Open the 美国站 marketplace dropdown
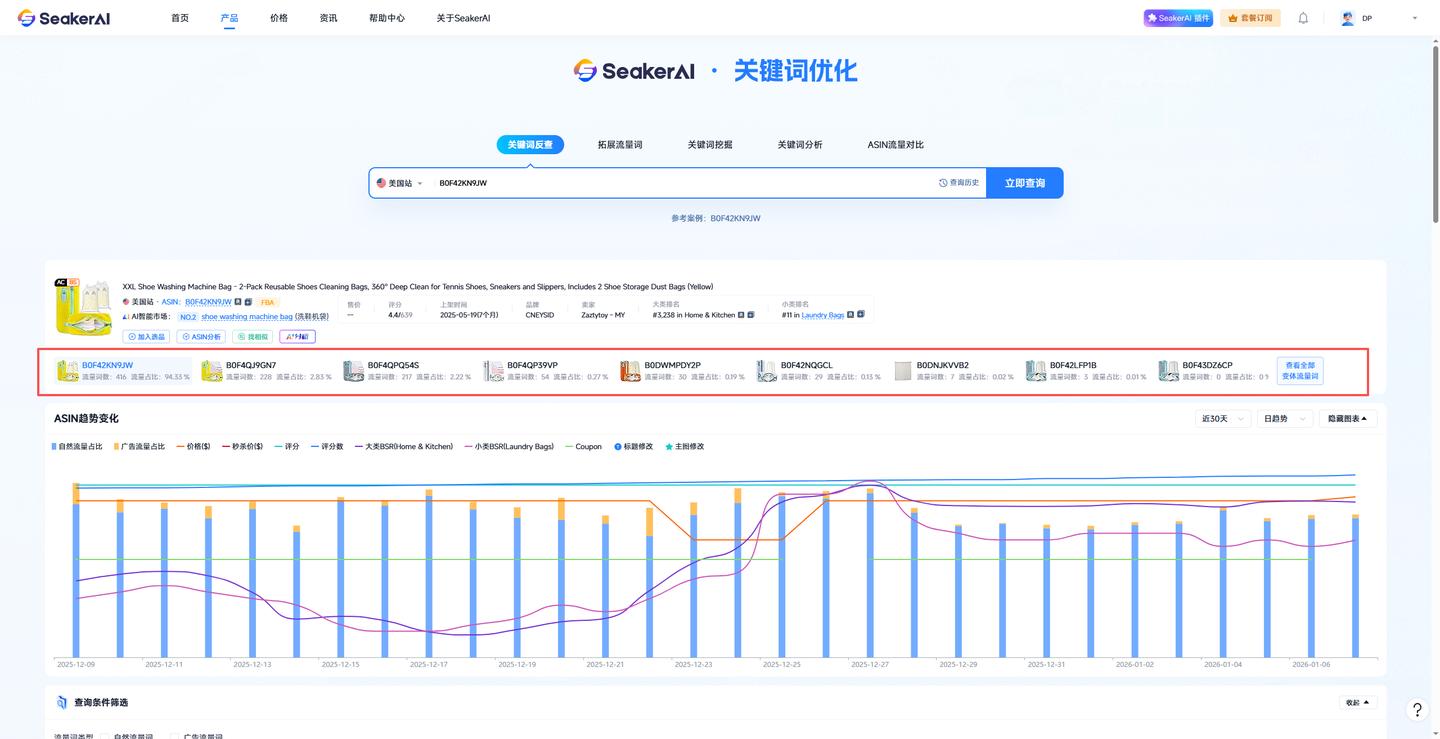Image resolution: width=1440 pixels, height=739 pixels. [x=399, y=182]
